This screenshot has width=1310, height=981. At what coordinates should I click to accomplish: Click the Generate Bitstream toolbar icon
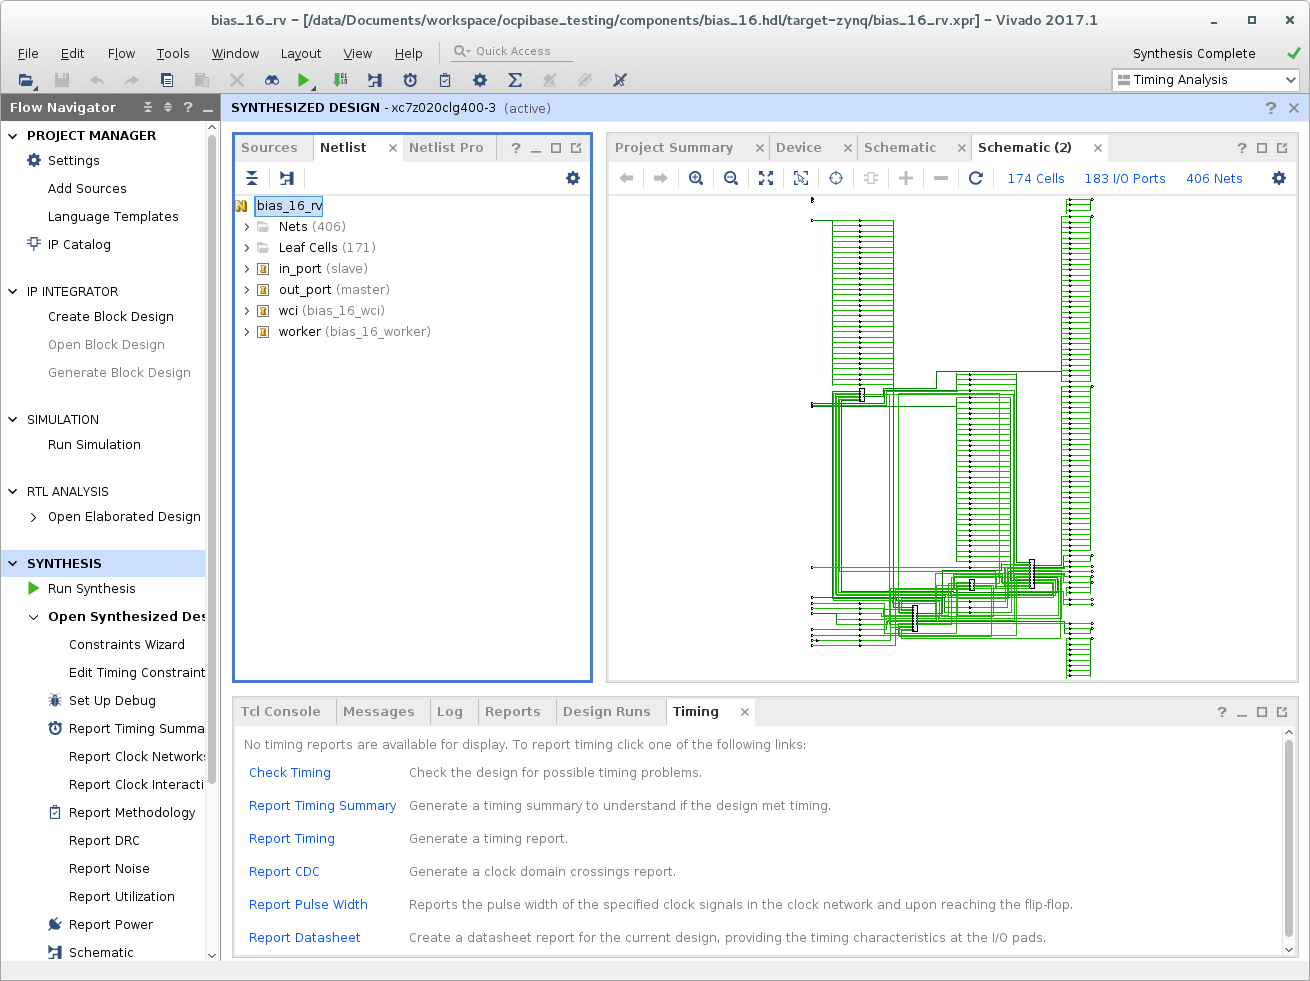click(340, 80)
